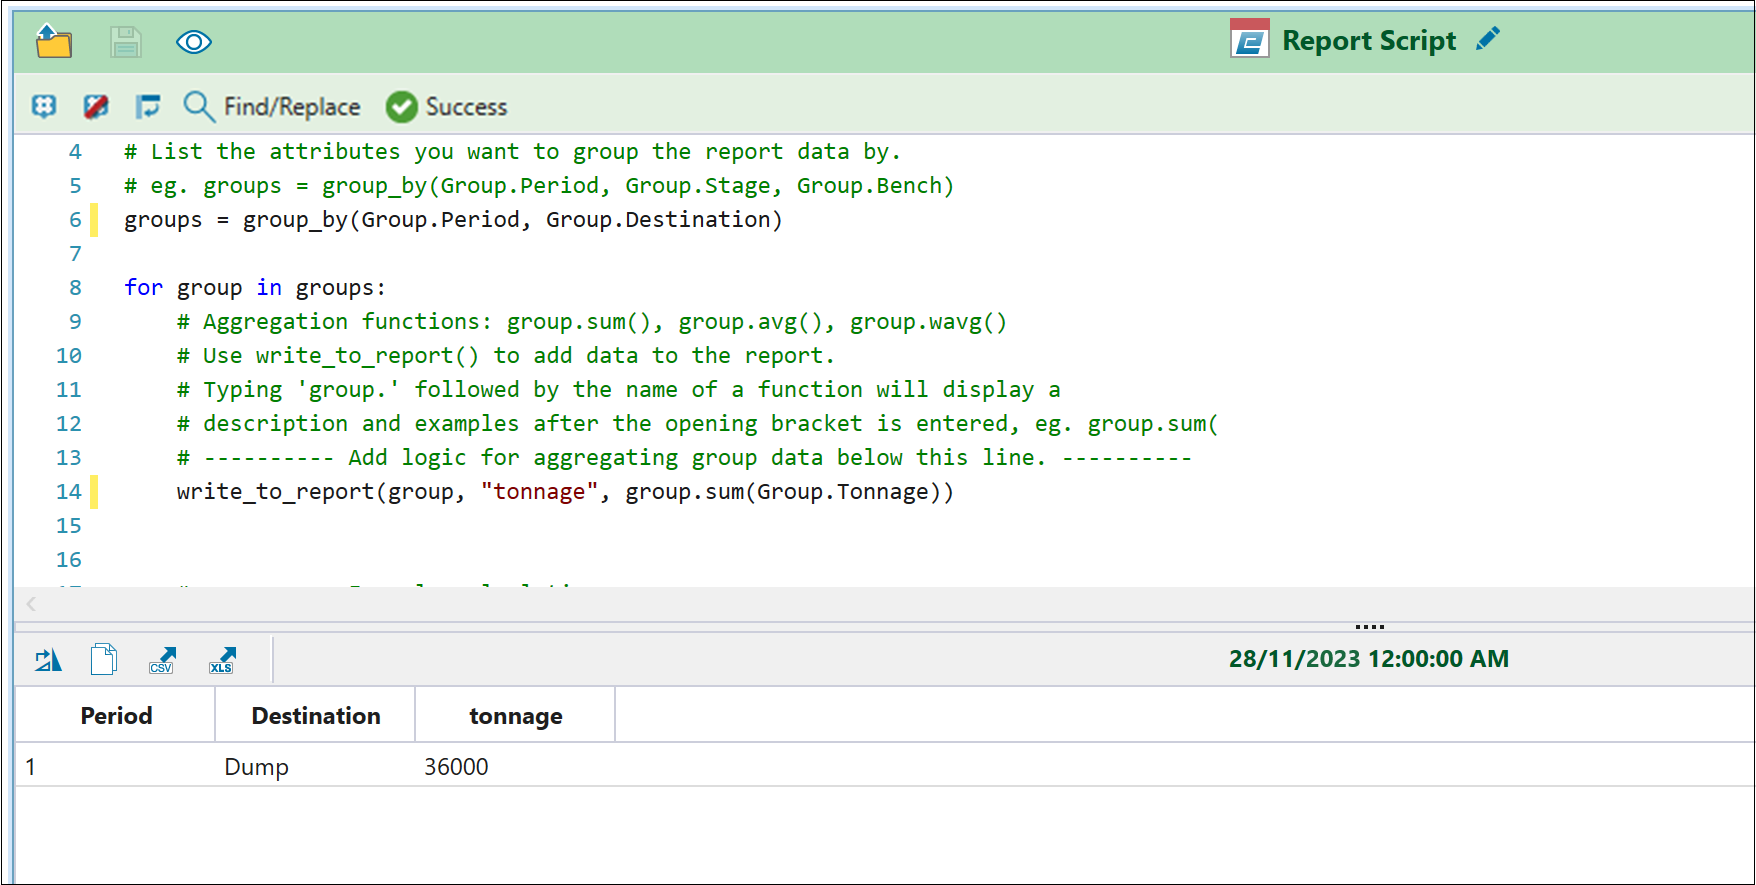Toggle the word wrap icon
This screenshot has height=885, width=1756.
[148, 106]
